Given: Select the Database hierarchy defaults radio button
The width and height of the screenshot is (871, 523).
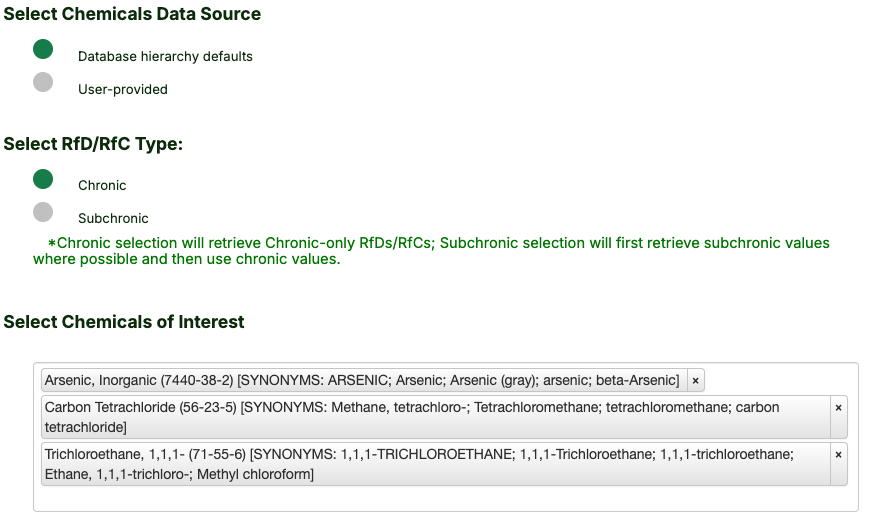Looking at the screenshot, I should [43, 50].
